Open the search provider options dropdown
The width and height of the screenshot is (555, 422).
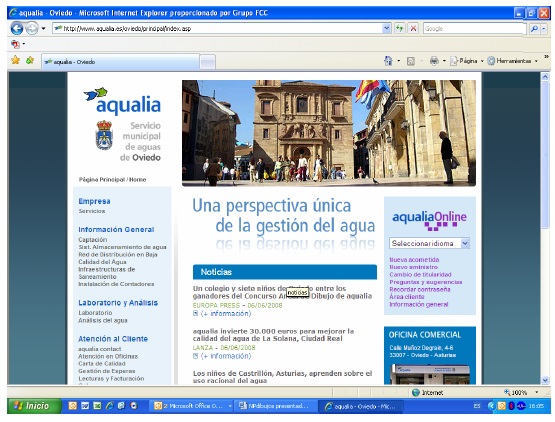544,28
